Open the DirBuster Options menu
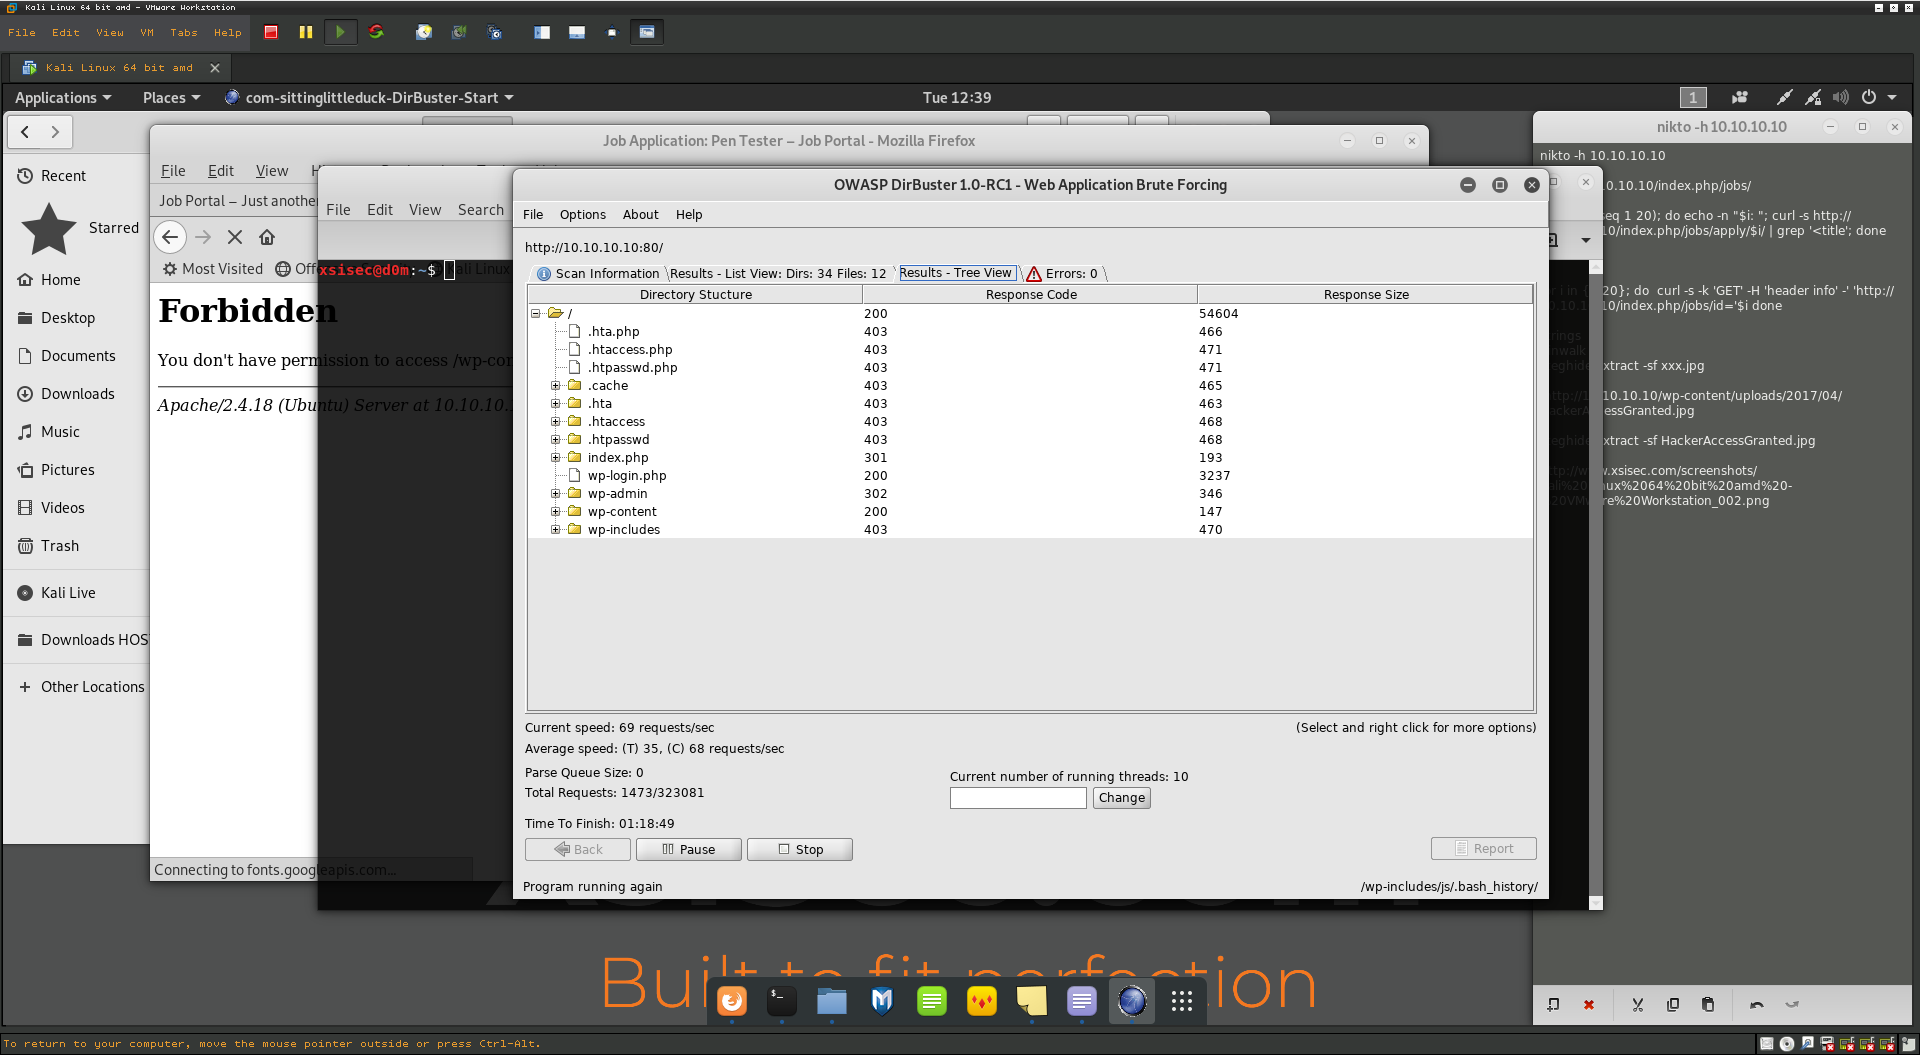Viewport: 1920px width, 1055px height. coord(583,214)
